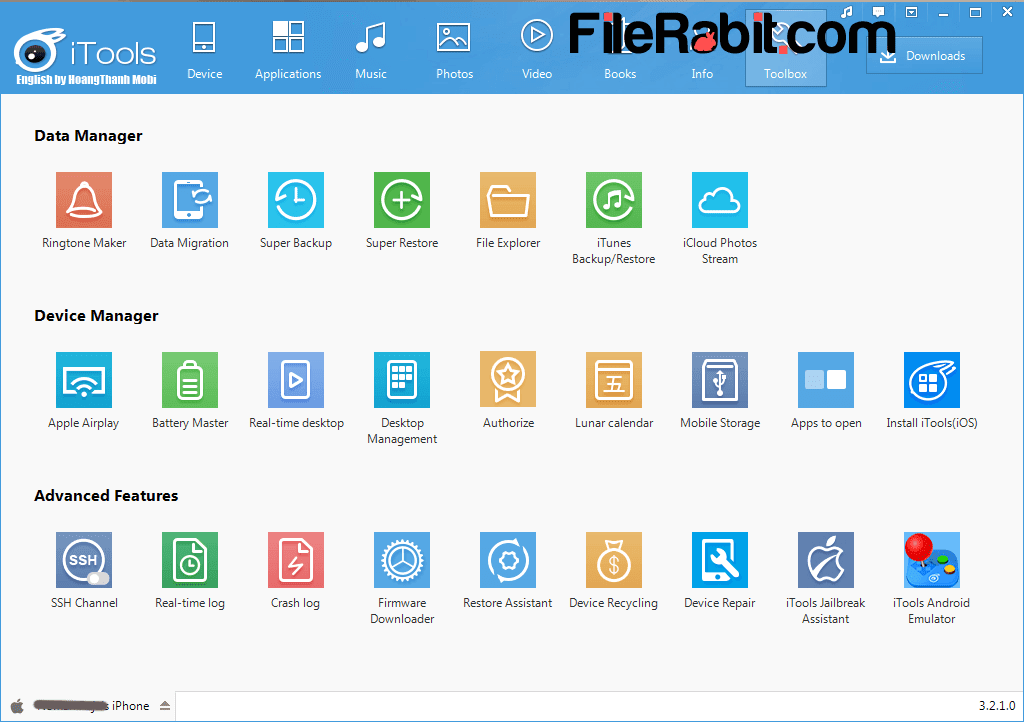
Task: Open the feedback chat bubble icon
Action: (x=878, y=12)
